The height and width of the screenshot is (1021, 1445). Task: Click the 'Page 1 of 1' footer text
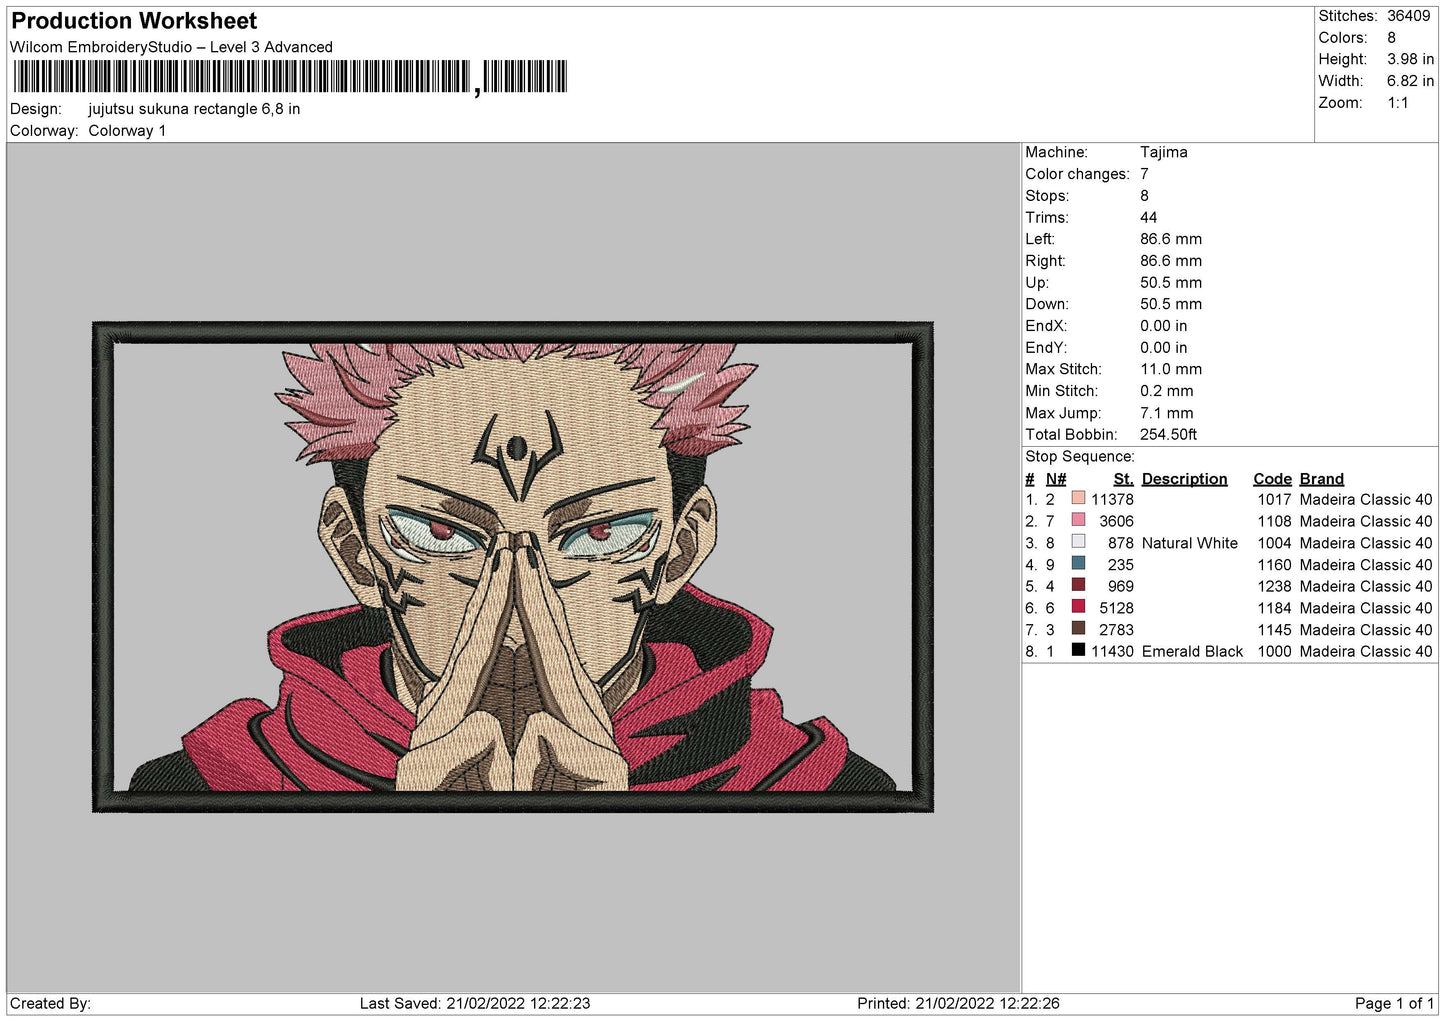tap(1393, 1003)
